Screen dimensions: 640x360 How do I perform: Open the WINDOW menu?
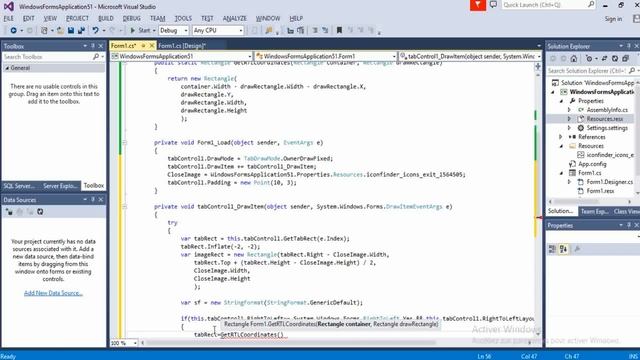pos(268,18)
